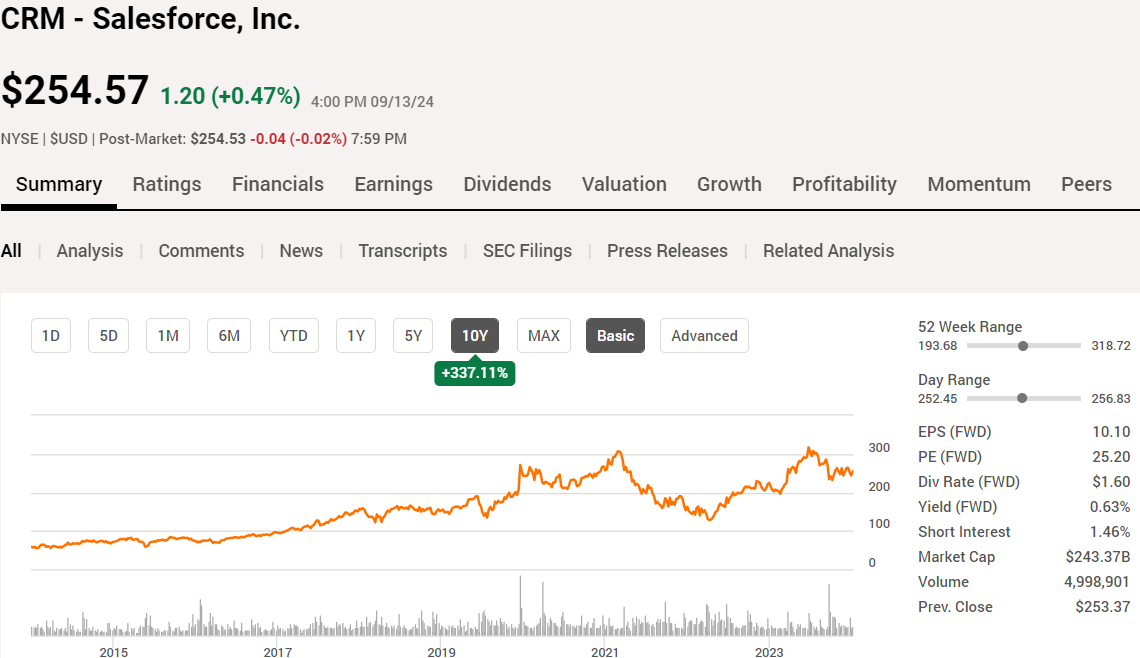Set chart range to 5D
Screen dimensions: 1140x658
(108, 336)
